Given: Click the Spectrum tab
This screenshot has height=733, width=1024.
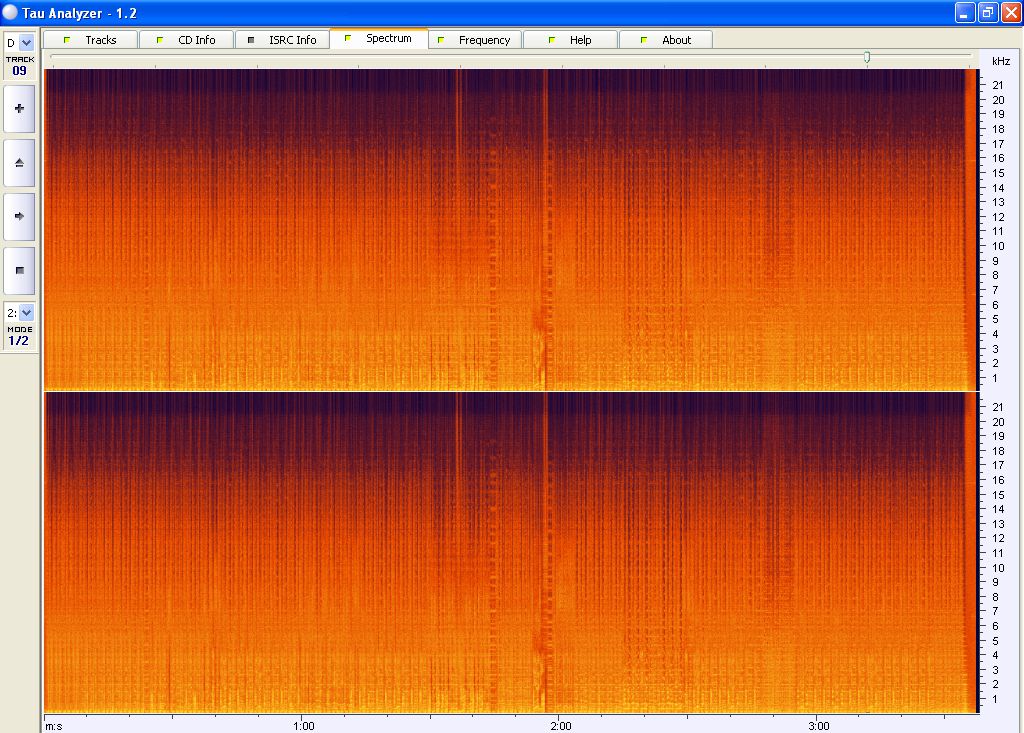Looking at the screenshot, I should click(379, 39).
